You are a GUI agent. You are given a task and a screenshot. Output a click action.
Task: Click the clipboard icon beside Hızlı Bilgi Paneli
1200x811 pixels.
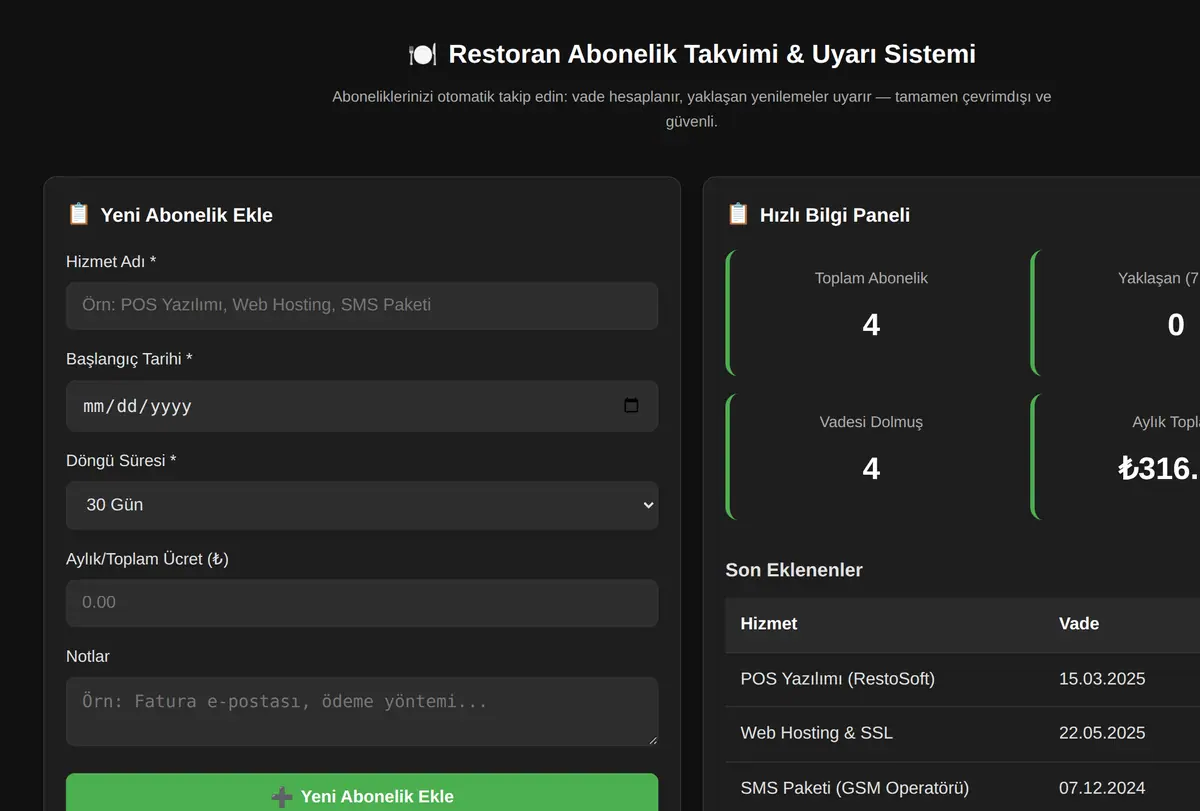[x=738, y=214]
